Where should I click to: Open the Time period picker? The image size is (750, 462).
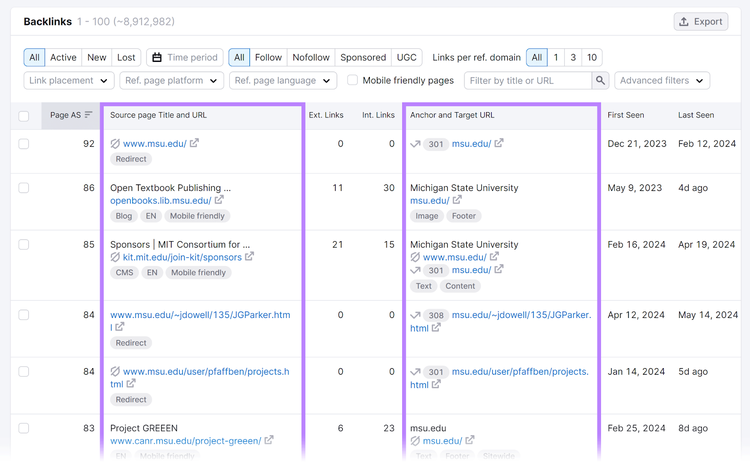coord(185,57)
